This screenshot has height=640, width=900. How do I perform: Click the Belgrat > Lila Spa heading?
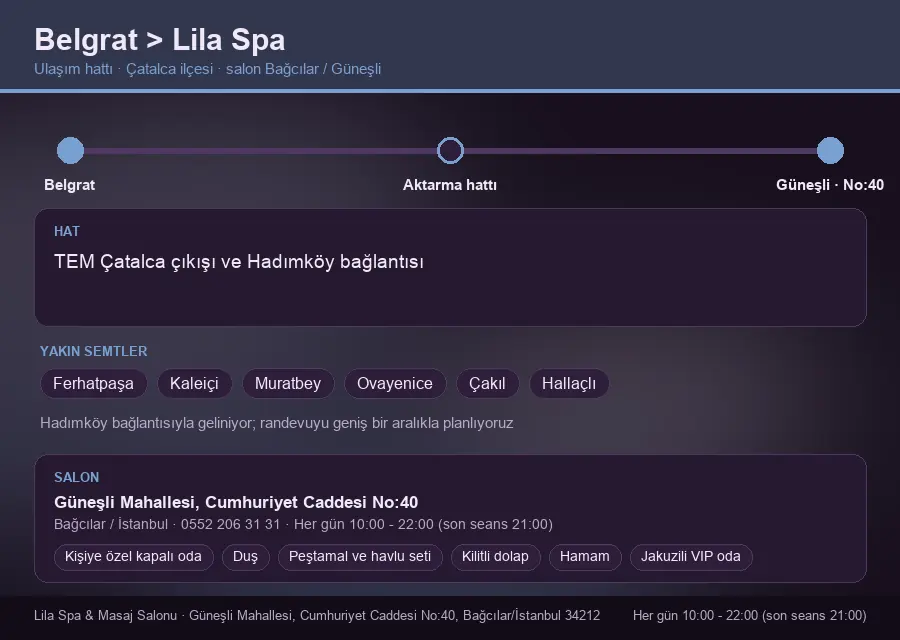(160, 40)
